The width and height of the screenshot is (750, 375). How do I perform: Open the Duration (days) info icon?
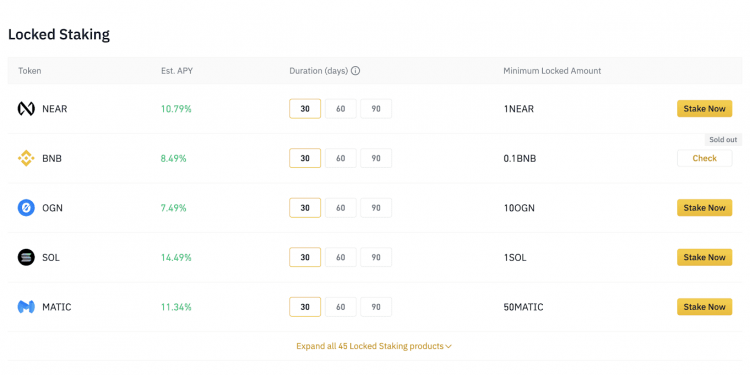tap(355, 71)
